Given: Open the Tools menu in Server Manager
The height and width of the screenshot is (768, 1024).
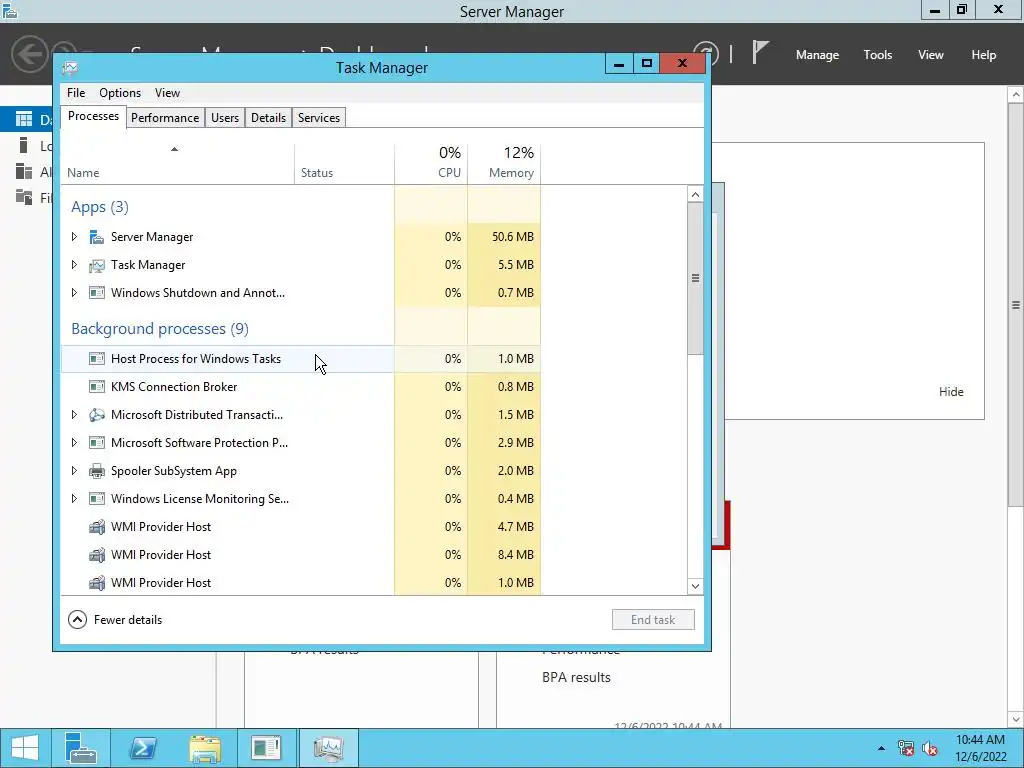Looking at the screenshot, I should coord(878,55).
